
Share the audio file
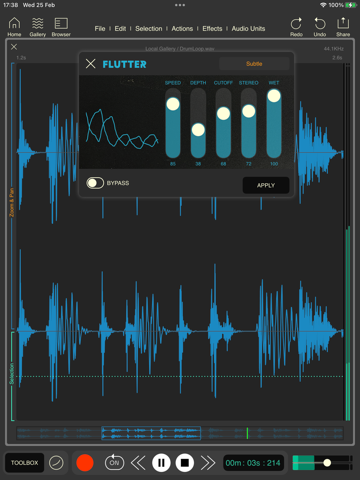[343, 27]
